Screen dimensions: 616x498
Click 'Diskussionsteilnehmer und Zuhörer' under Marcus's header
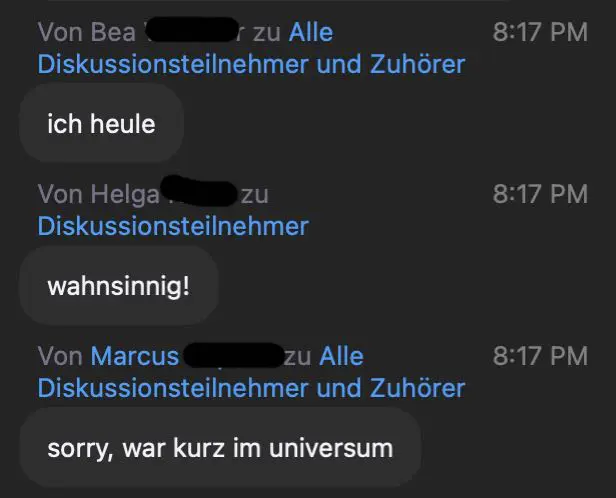[251, 388]
